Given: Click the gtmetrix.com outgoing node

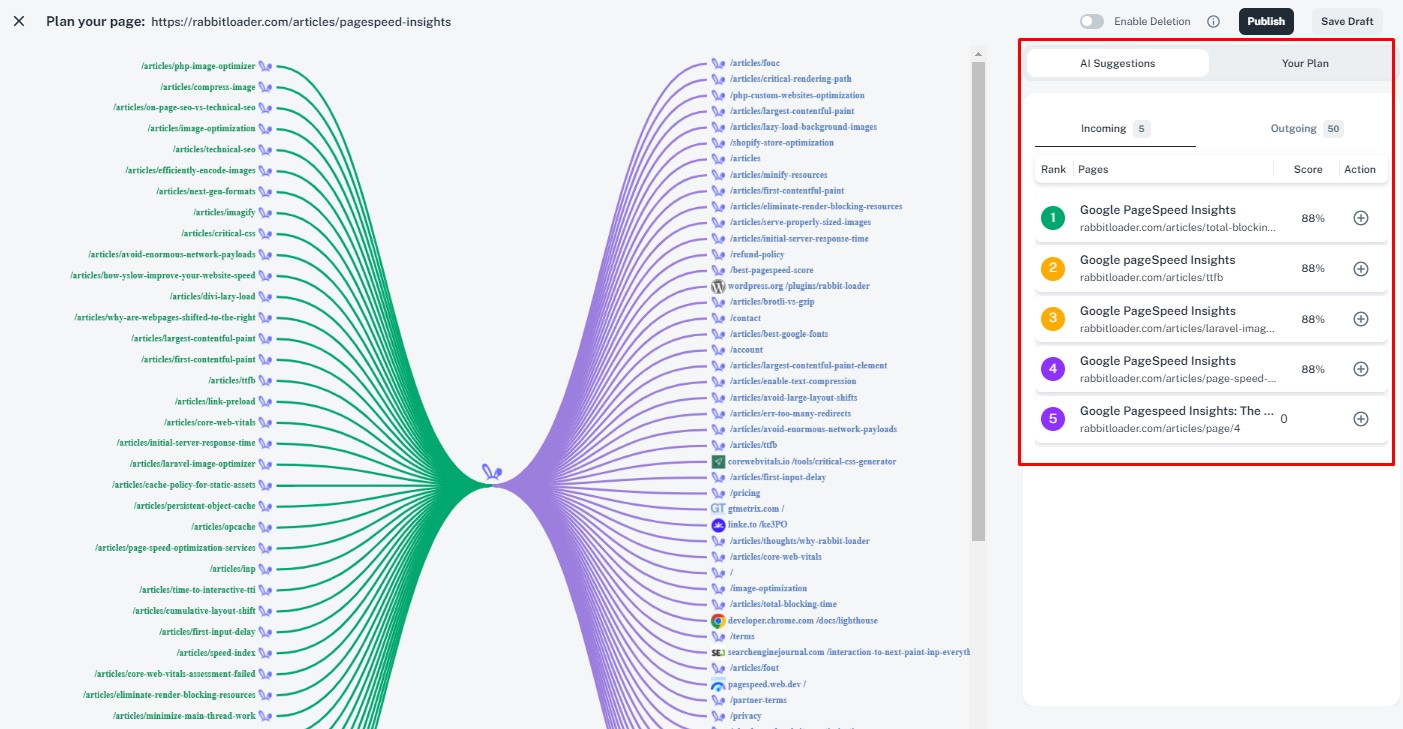Looking at the screenshot, I should pyautogui.click(x=756, y=509).
